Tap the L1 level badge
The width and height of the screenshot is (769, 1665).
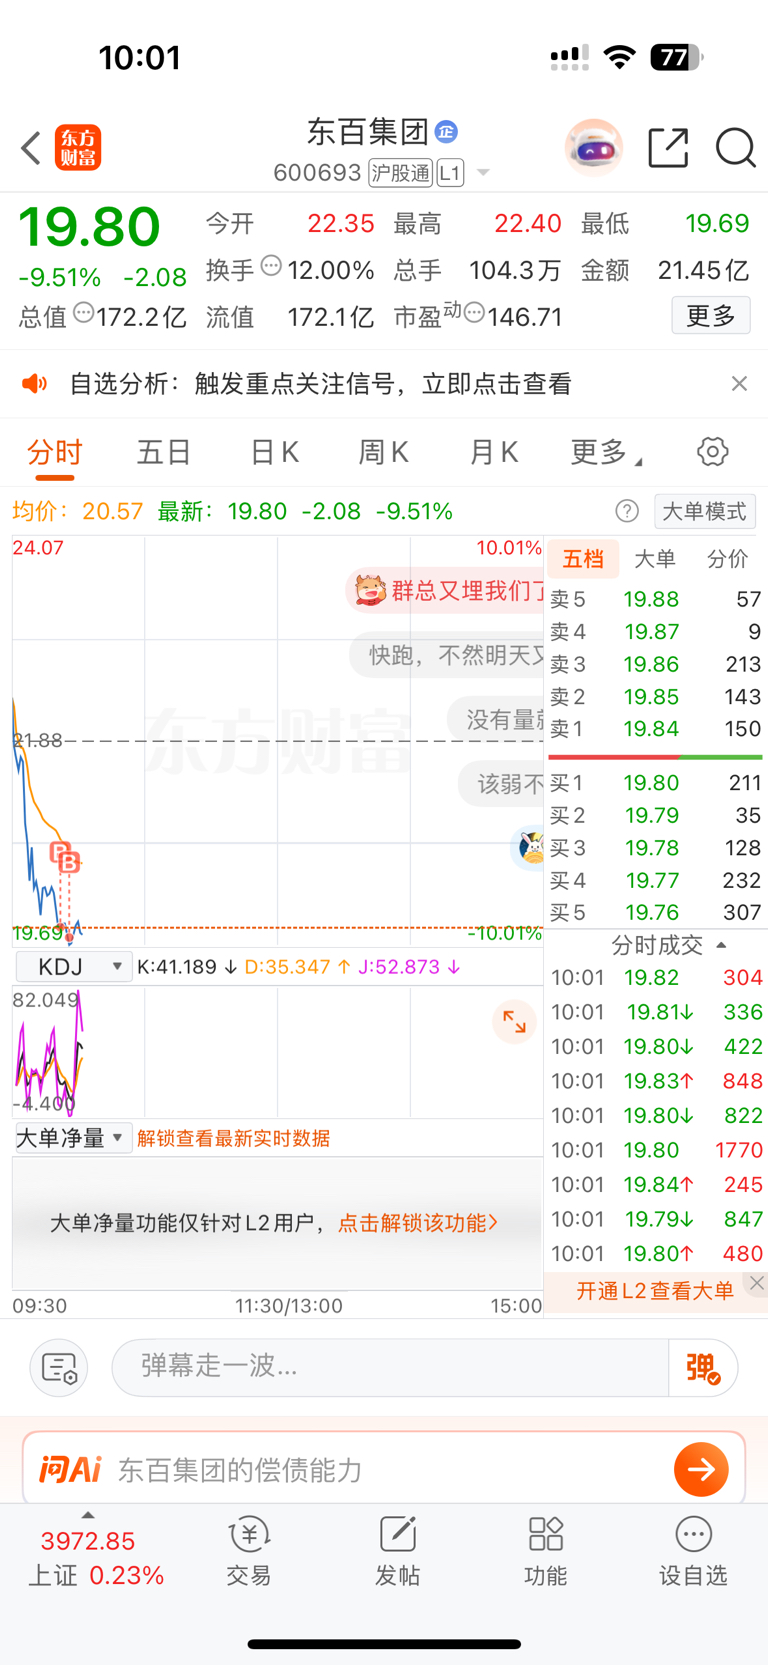[450, 173]
